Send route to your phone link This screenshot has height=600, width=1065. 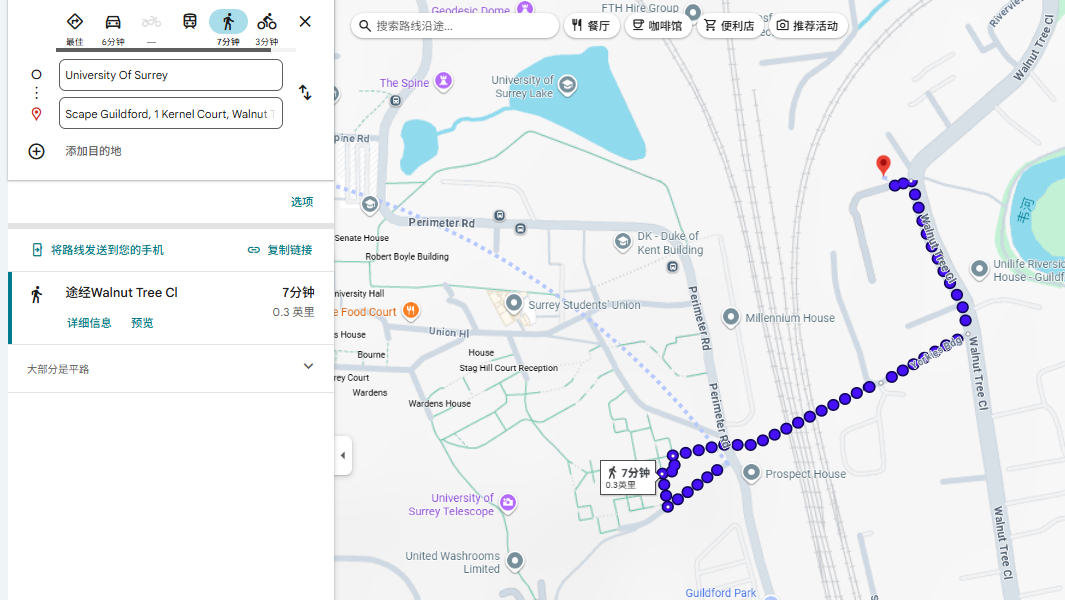pos(98,250)
